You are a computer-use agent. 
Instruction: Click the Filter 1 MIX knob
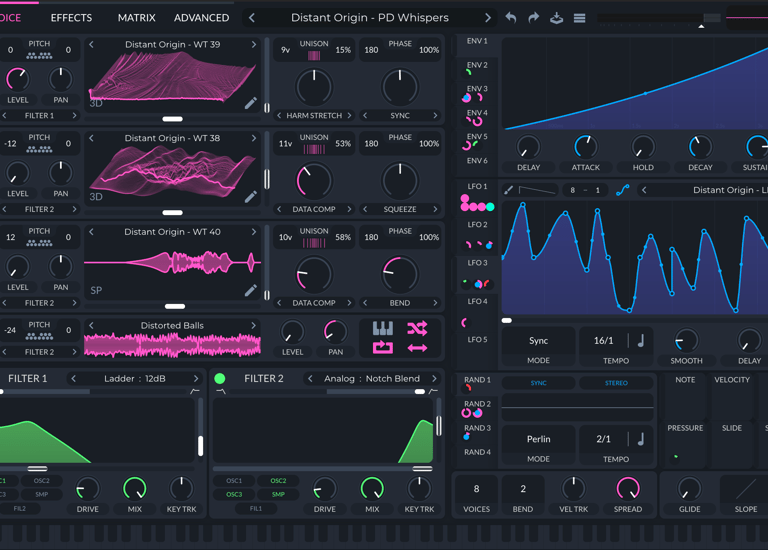pos(134,488)
